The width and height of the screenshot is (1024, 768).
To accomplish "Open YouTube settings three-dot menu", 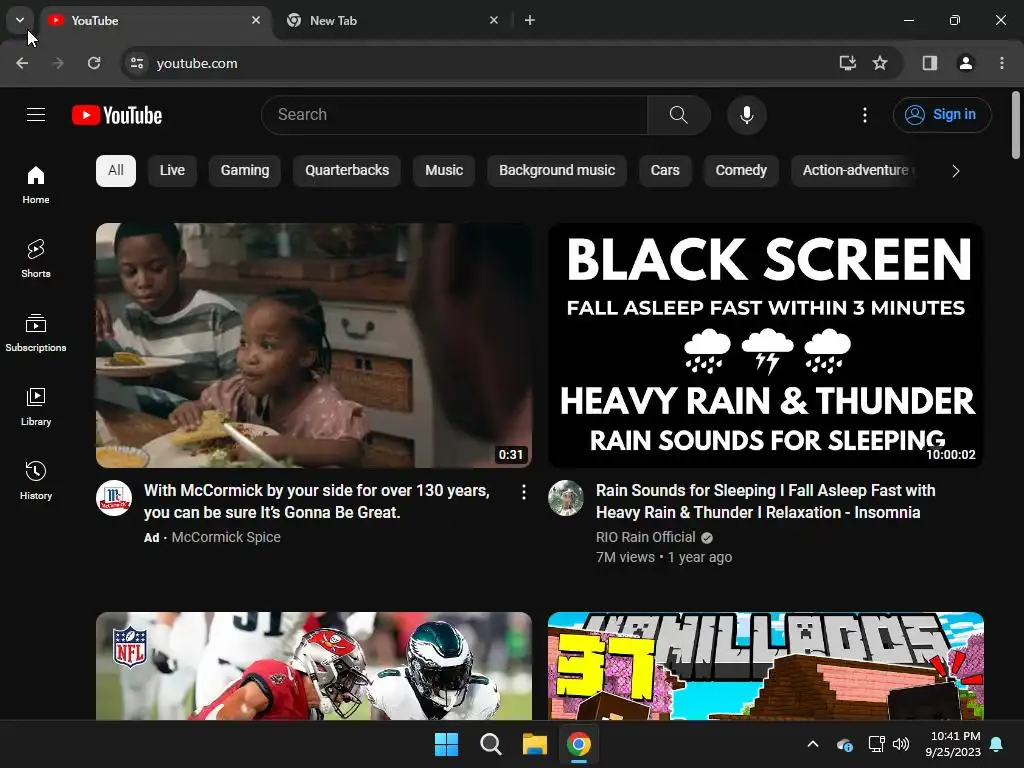I will [865, 115].
